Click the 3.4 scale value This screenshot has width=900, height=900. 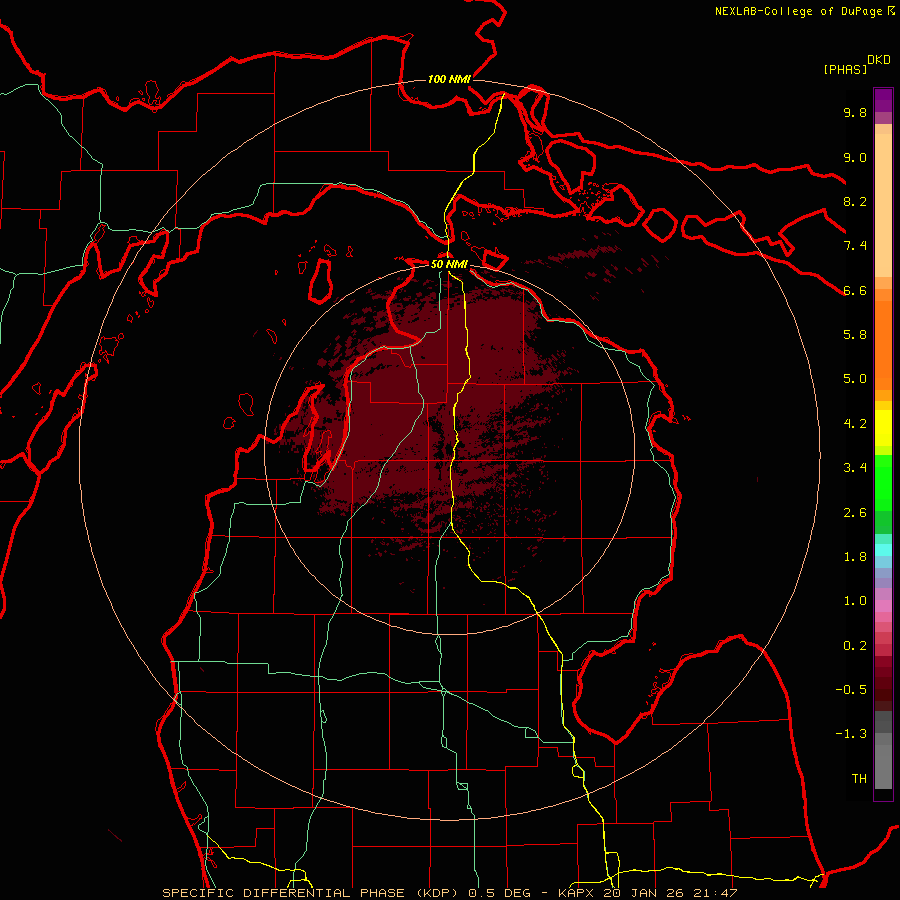click(x=855, y=468)
